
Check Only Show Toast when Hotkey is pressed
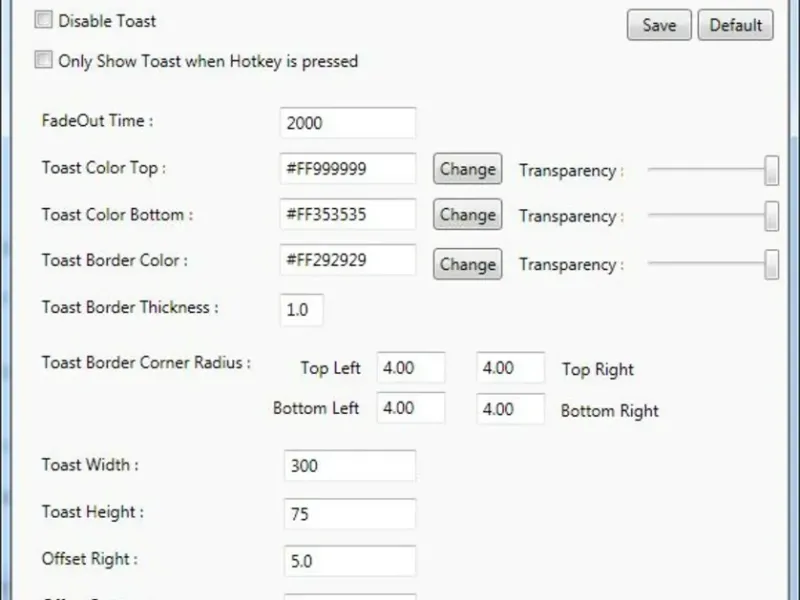(43, 60)
